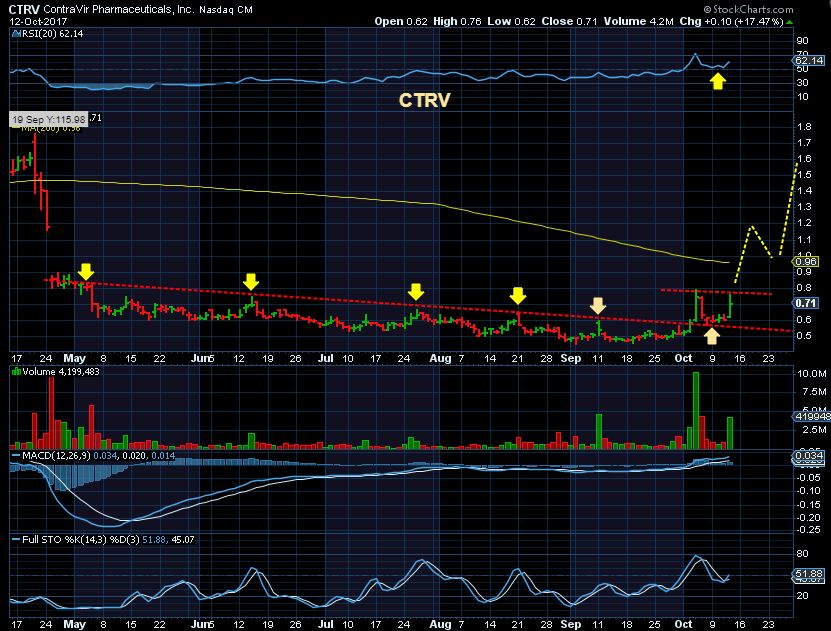
Task: Click the 0.96 moving average tag on the price axis
Action: tap(806, 261)
